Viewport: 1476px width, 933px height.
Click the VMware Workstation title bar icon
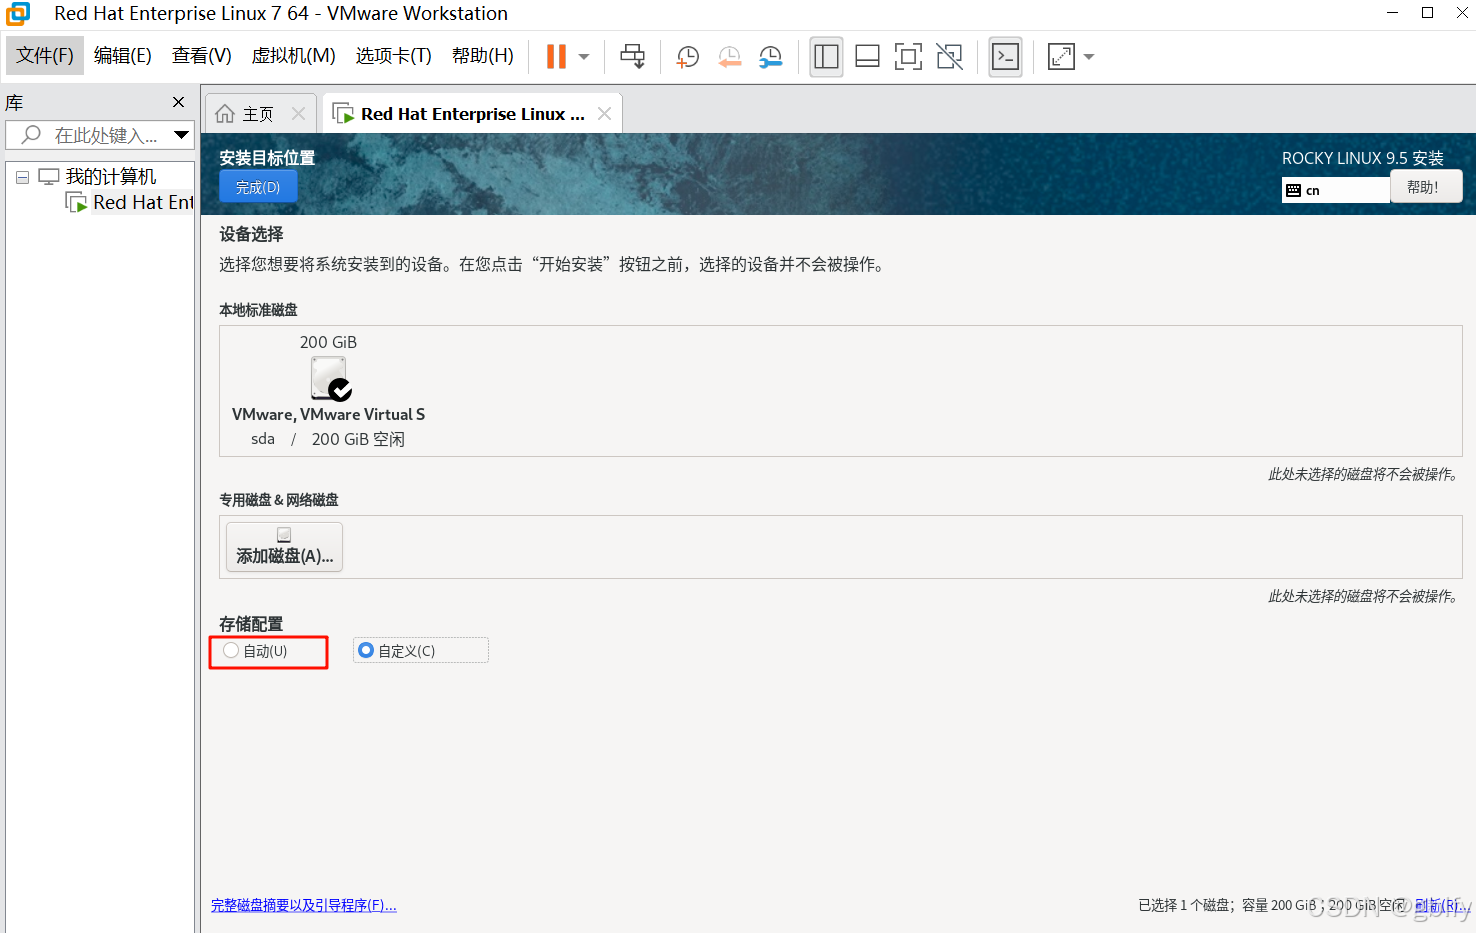pyautogui.click(x=18, y=14)
